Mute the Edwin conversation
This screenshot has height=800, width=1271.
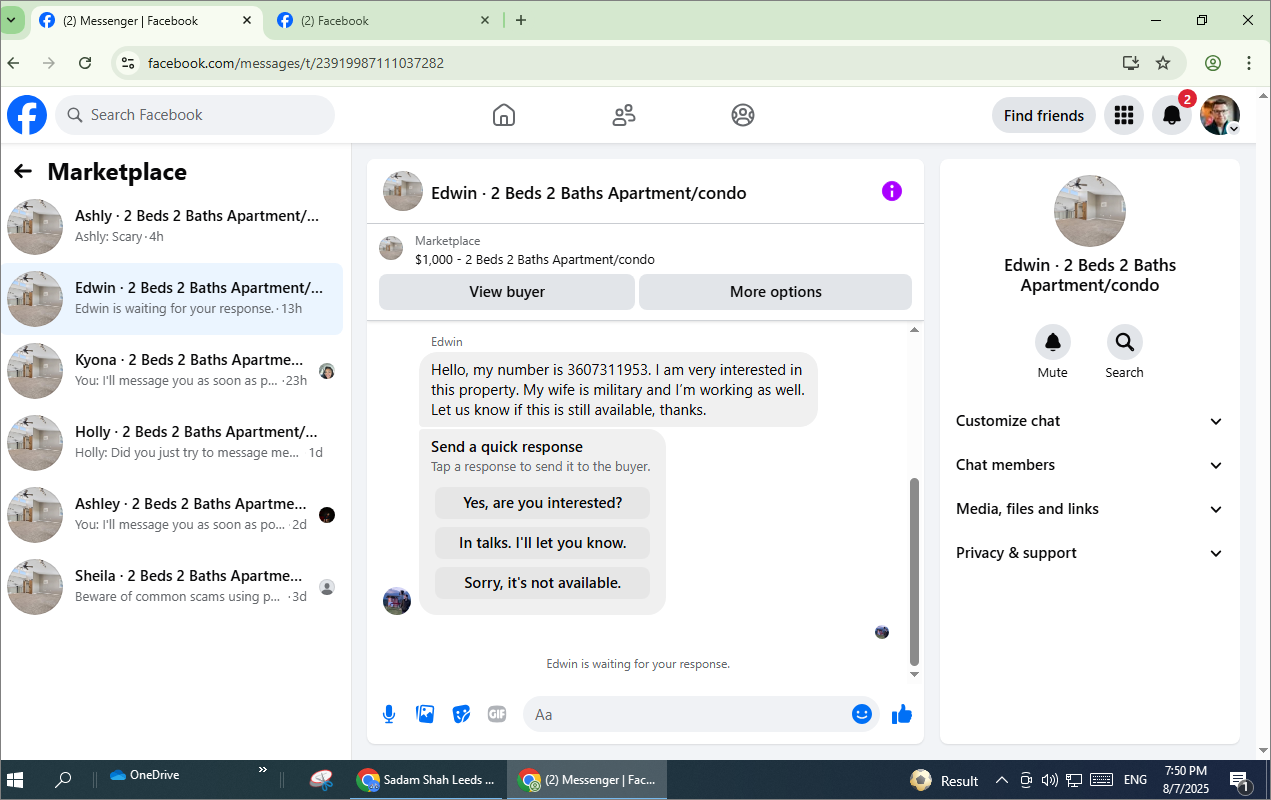click(1052, 342)
